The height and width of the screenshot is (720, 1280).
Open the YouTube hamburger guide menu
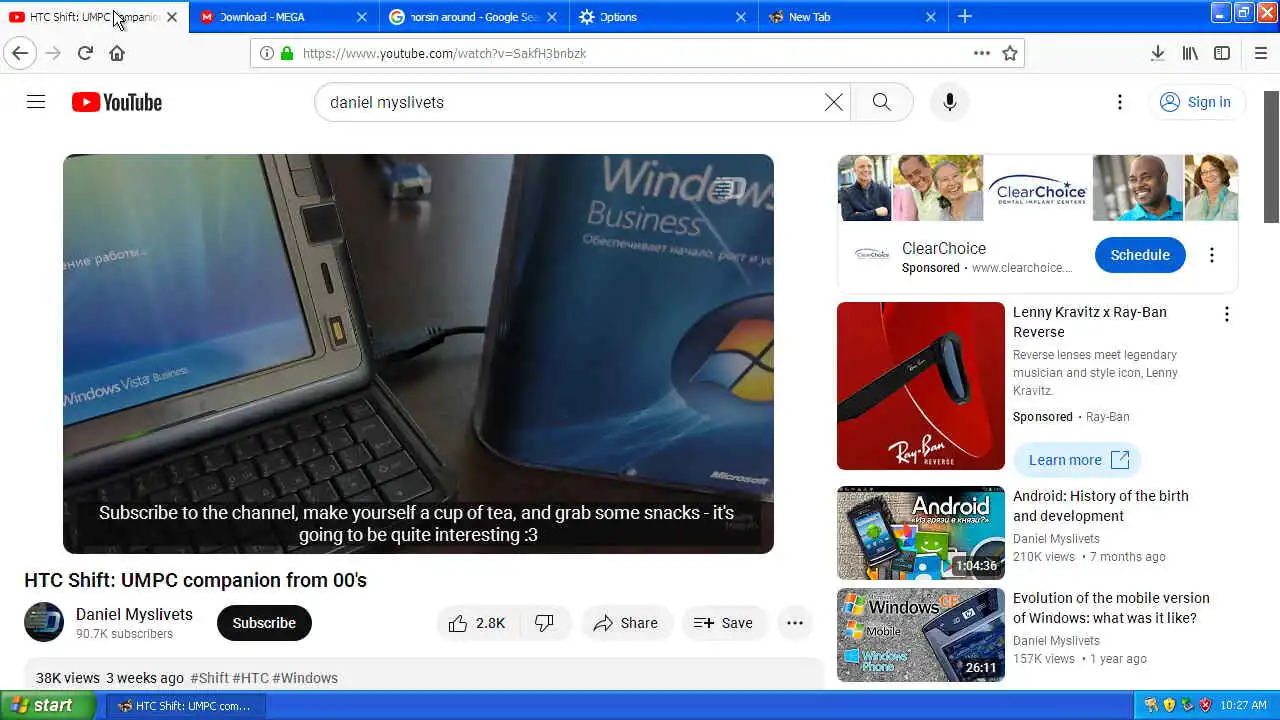(x=36, y=102)
